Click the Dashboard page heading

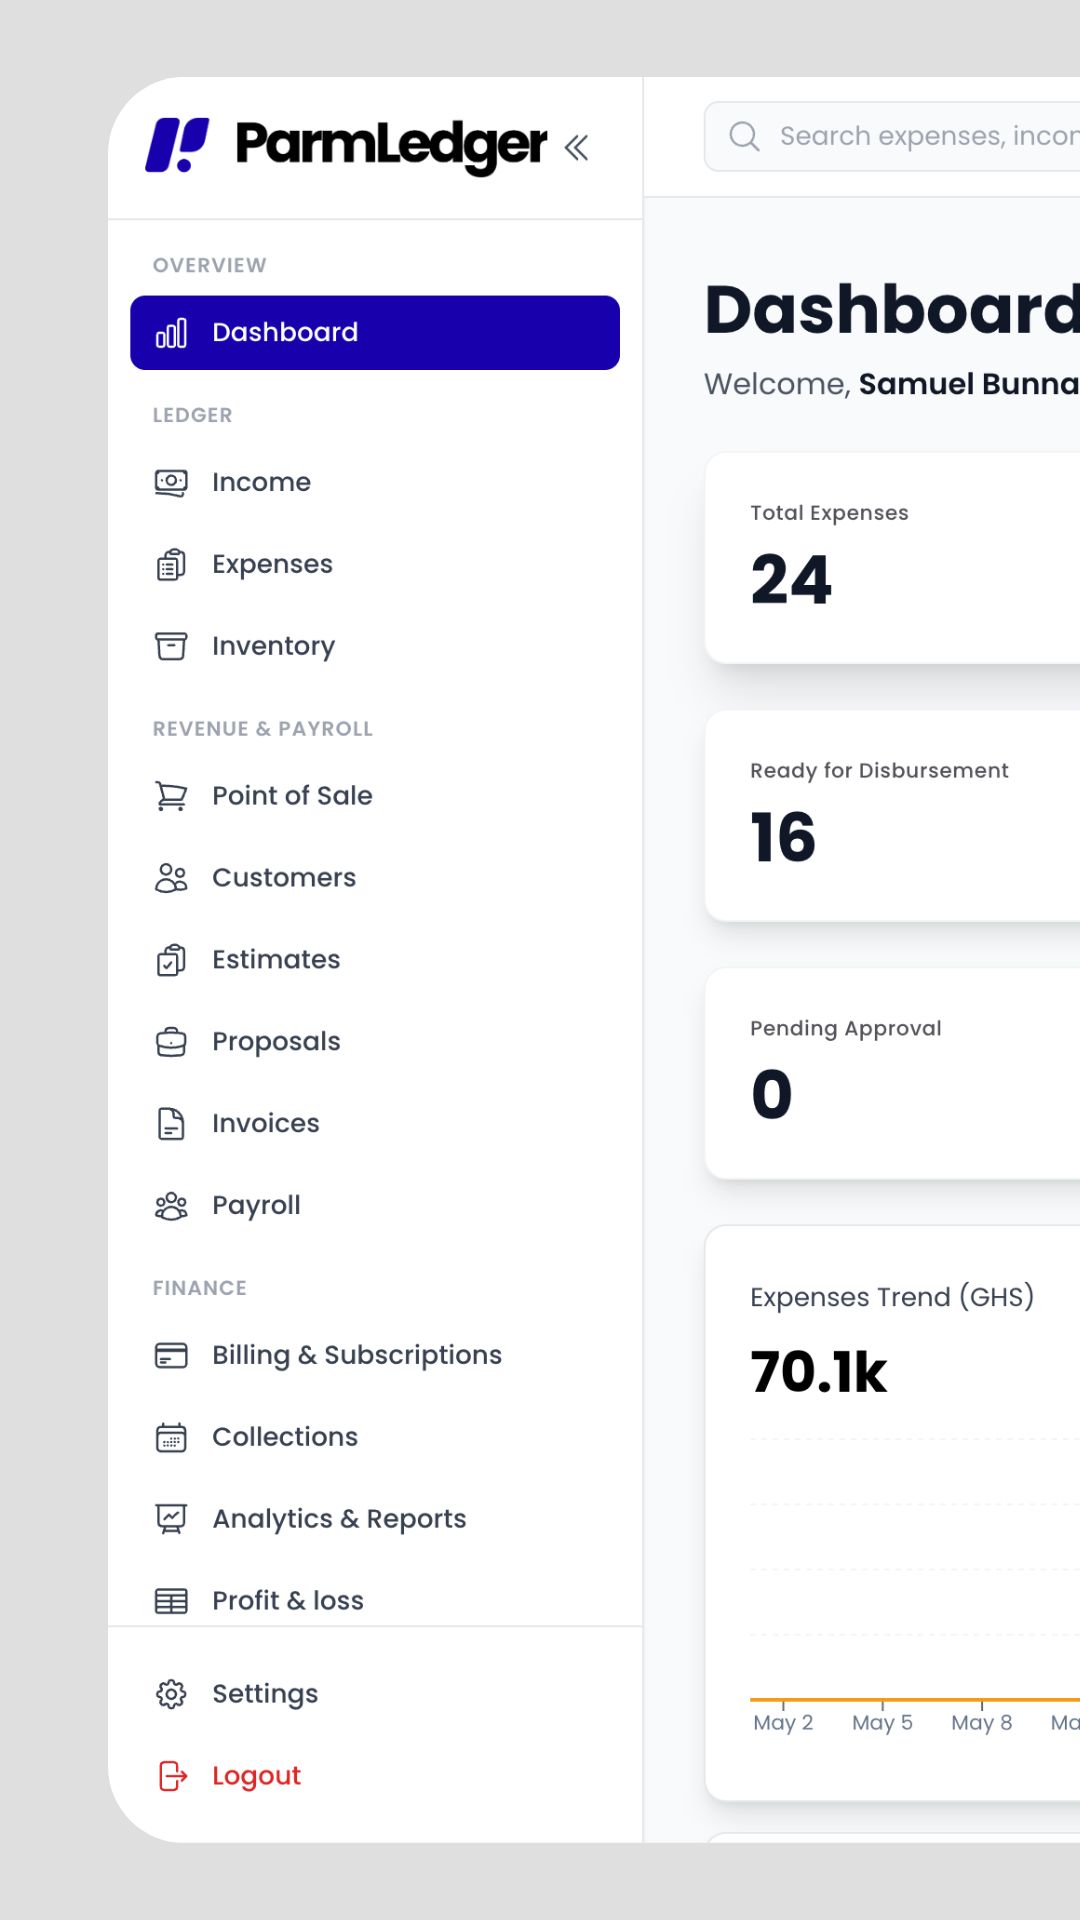[x=892, y=309]
